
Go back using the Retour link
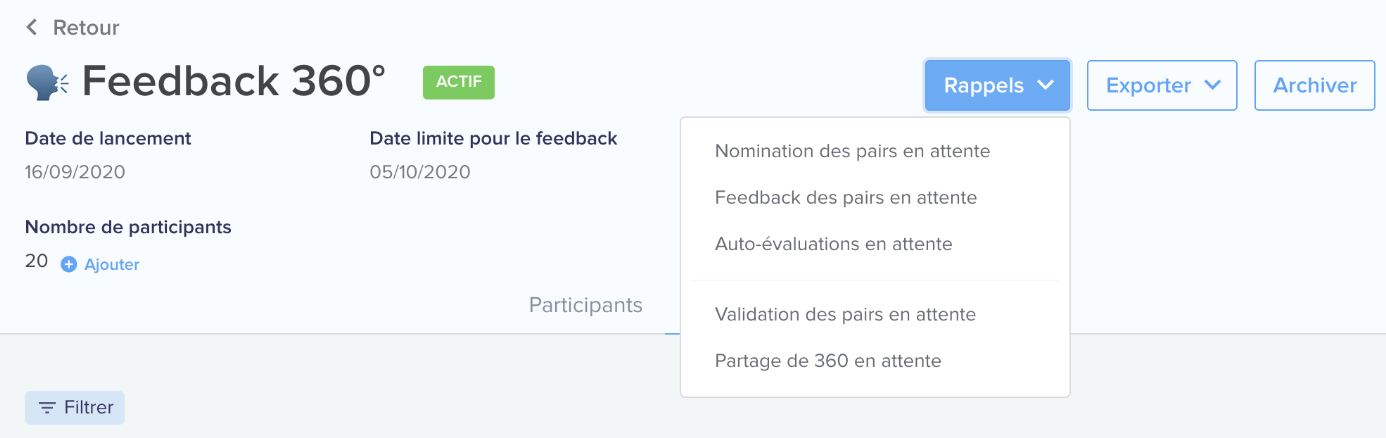[x=72, y=28]
